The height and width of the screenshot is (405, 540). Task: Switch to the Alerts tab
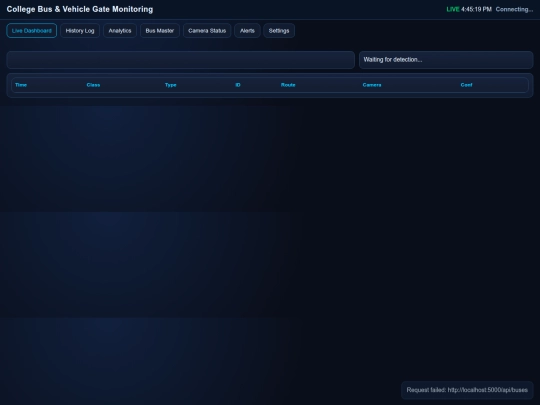point(247,31)
